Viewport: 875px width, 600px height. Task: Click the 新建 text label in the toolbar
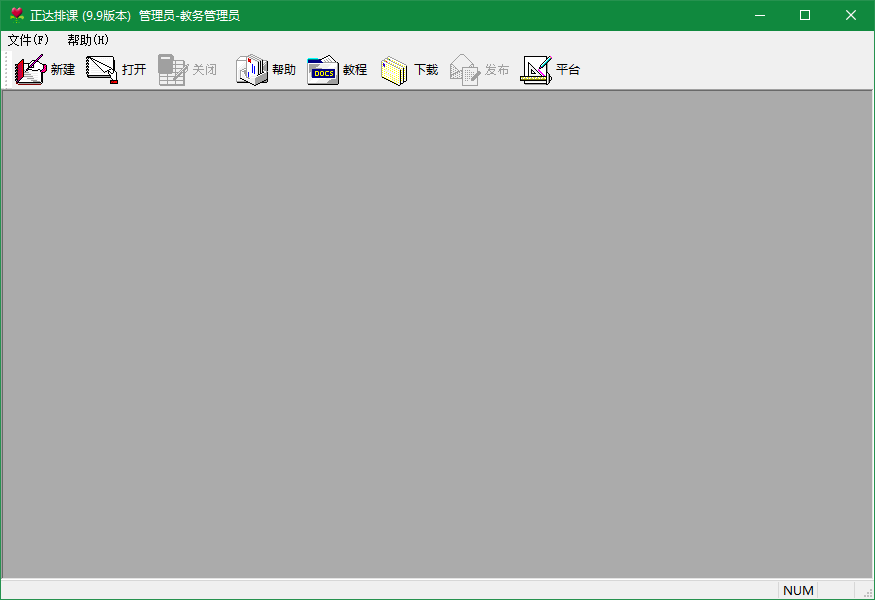[63, 70]
